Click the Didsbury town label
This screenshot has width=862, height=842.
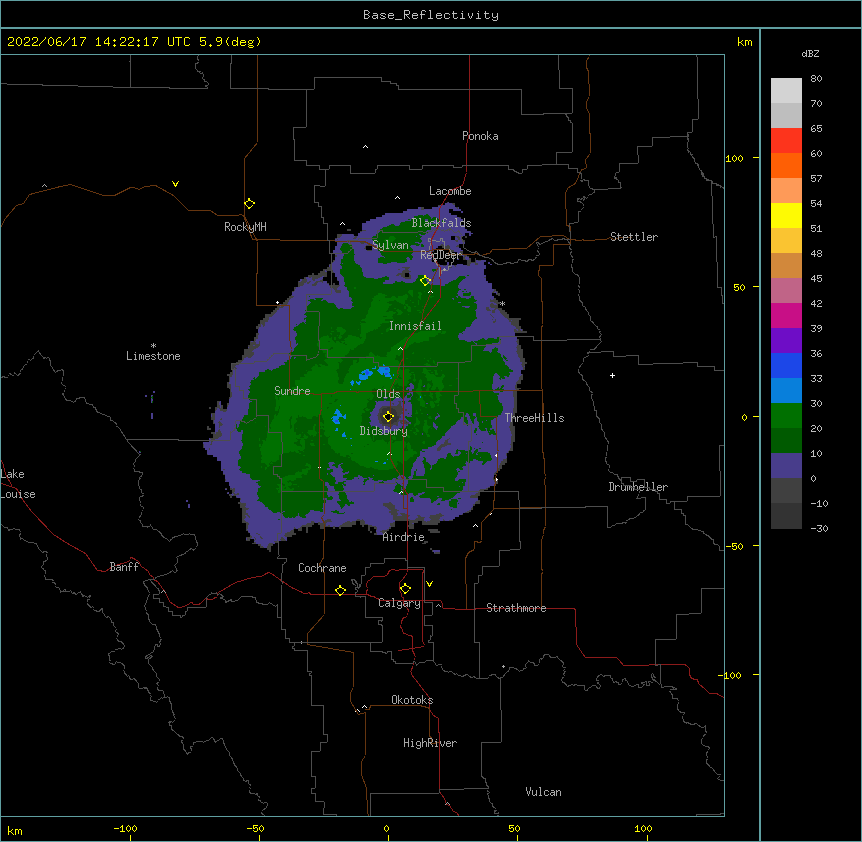pyautogui.click(x=384, y=431)
